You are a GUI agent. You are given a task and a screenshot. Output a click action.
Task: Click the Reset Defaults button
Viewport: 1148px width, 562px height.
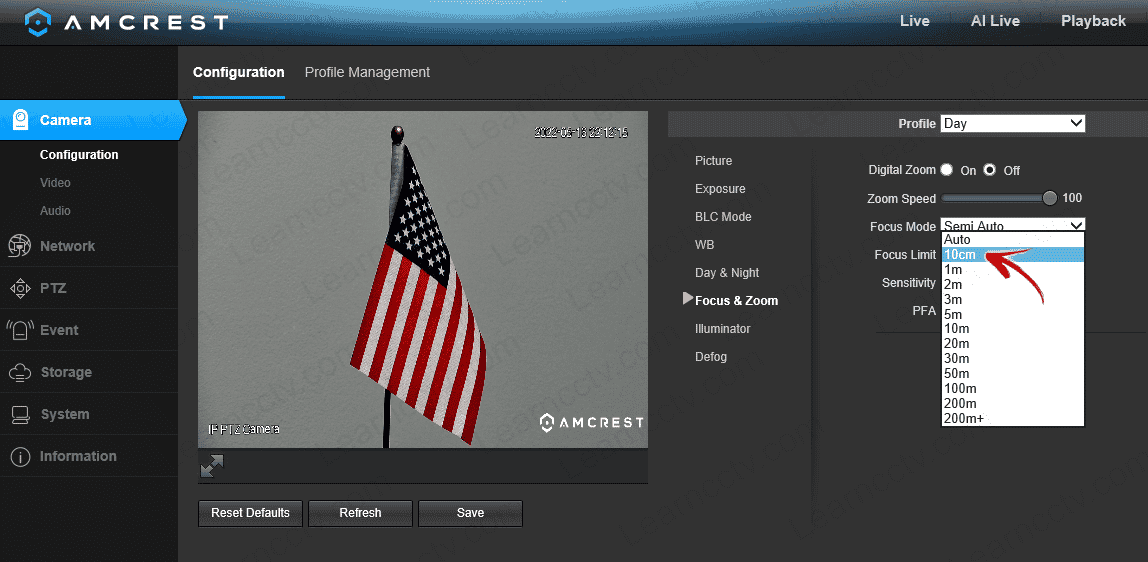(x=250, y=513)
